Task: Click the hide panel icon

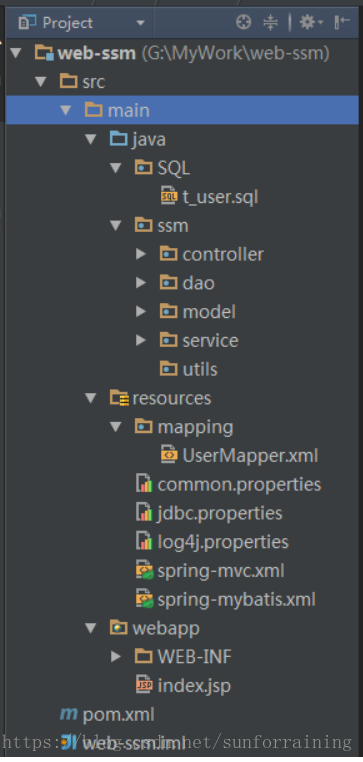Action: click(342, 22)
